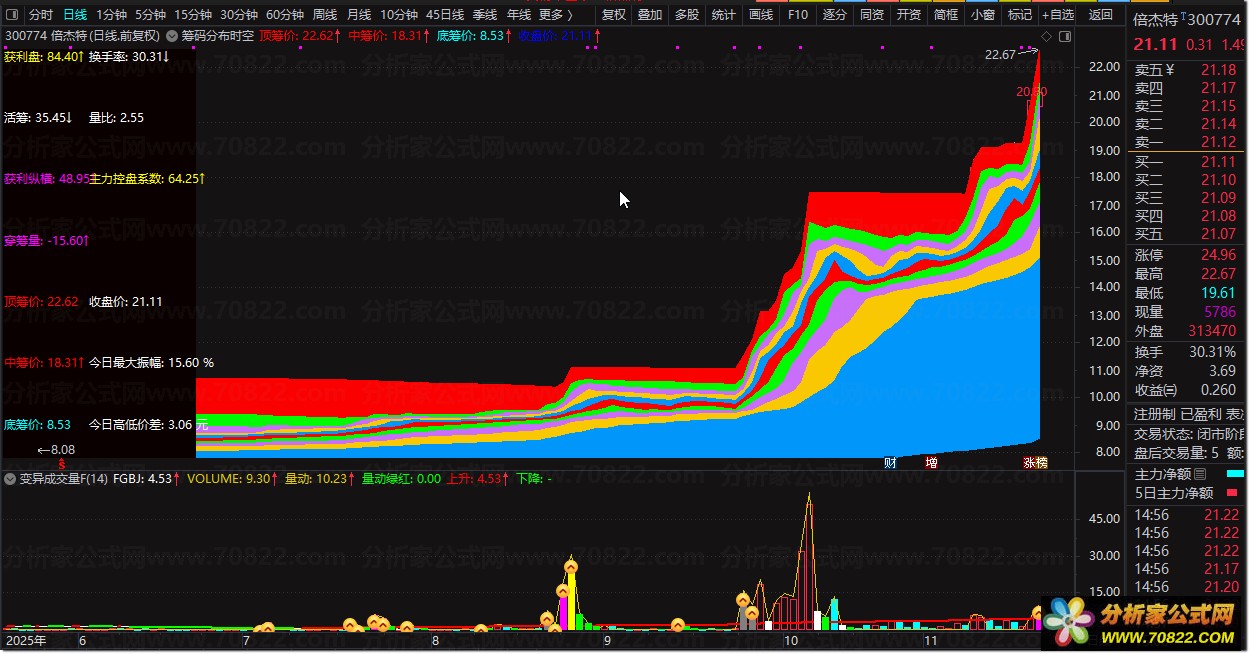Select the 10分钟 period tab

coord(398,15)
